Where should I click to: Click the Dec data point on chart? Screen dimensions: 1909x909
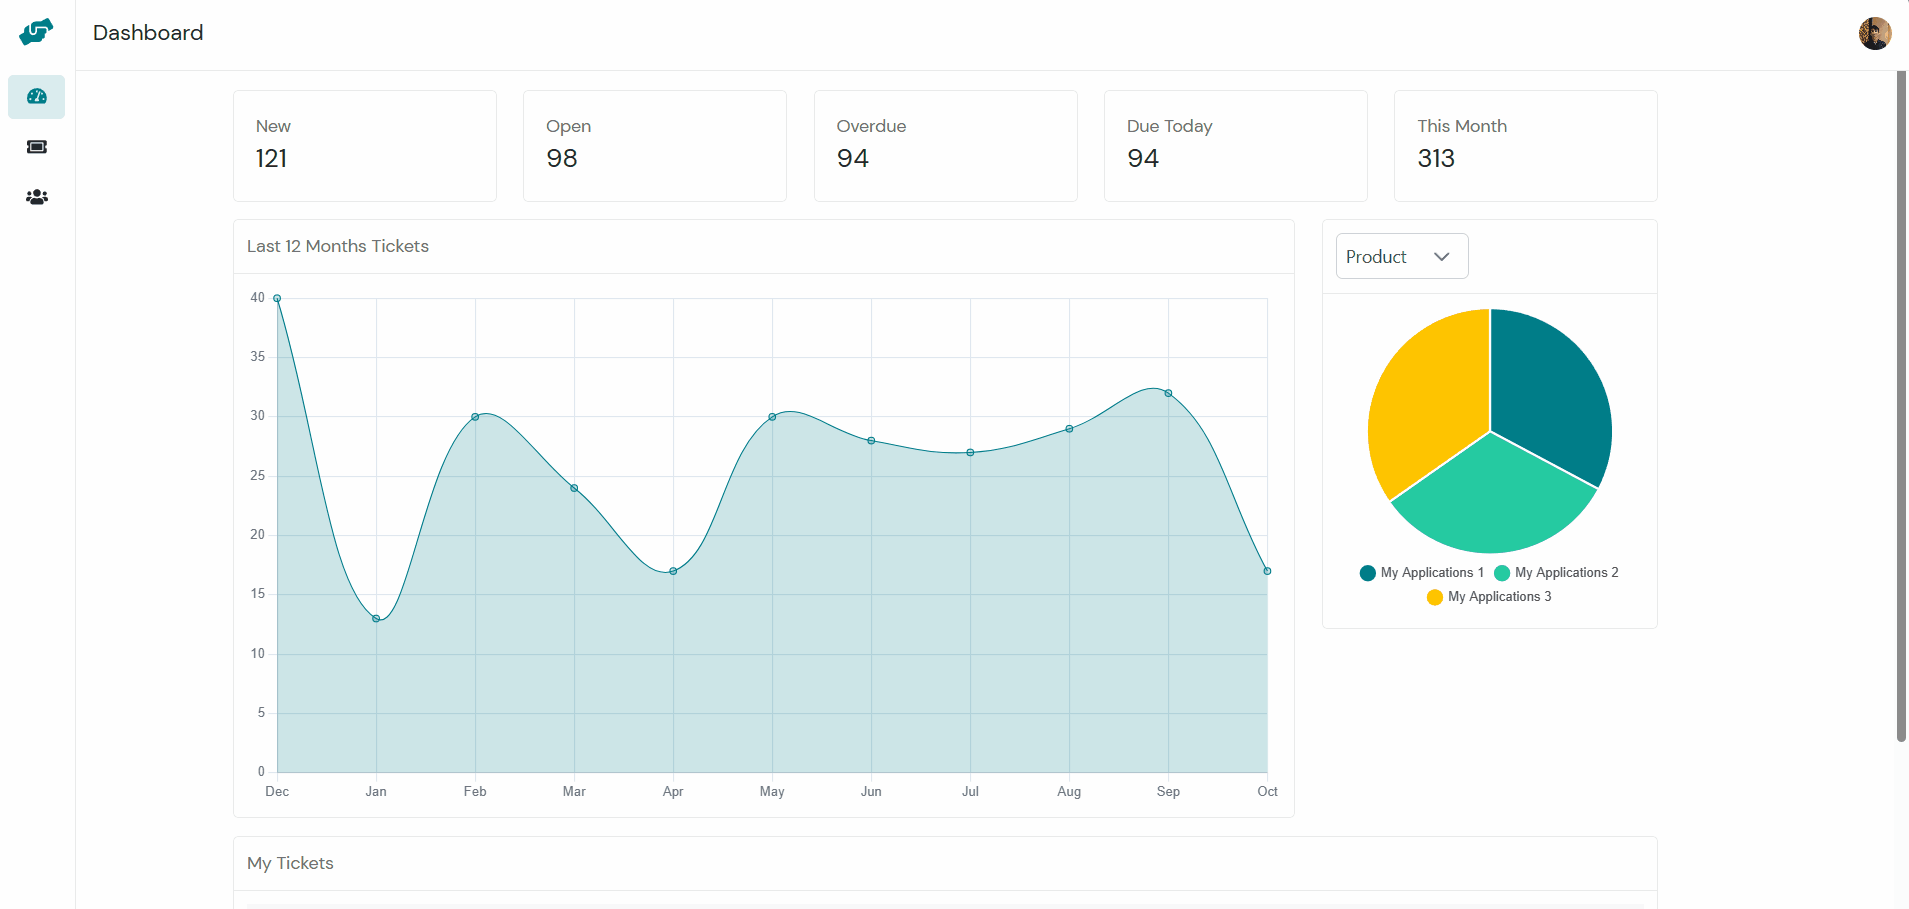pyautogui.click(x=277, y=298)
